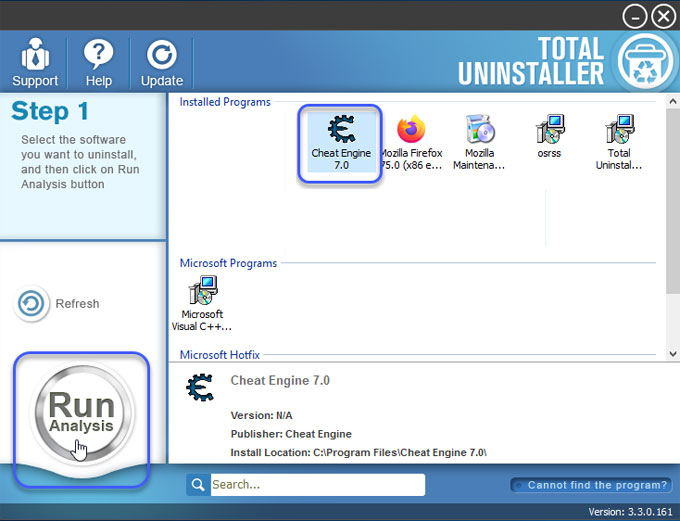Click 'Microsoft Programs' section header

coord(228,263)
